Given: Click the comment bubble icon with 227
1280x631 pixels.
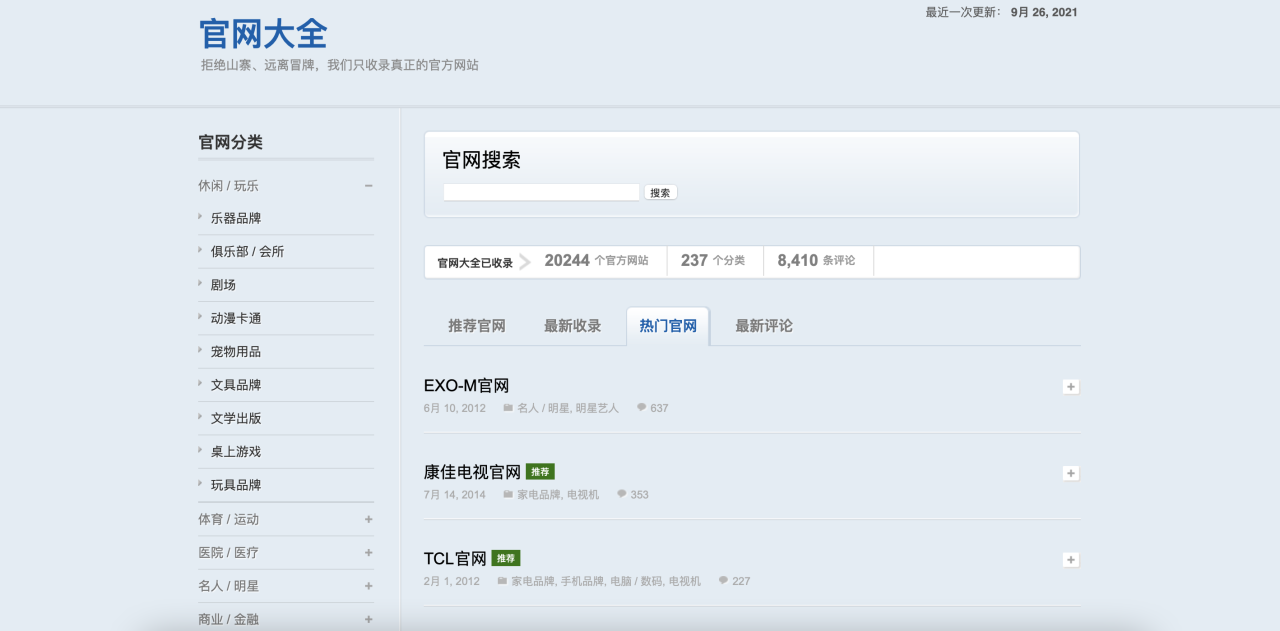Looking at the screenshot, I should [723, 580].
